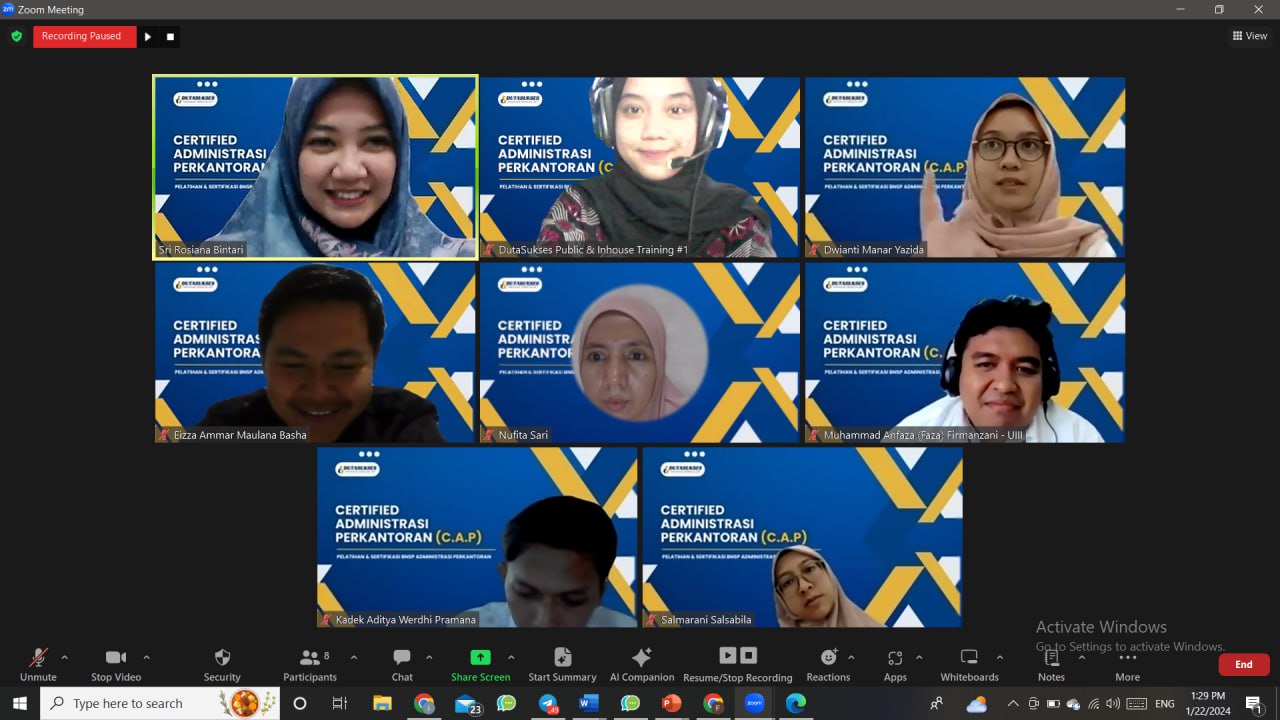Unmute the microphone in Zoom toolbar
Viewport: 1280px width, 720px height.
tap(38, 665)
